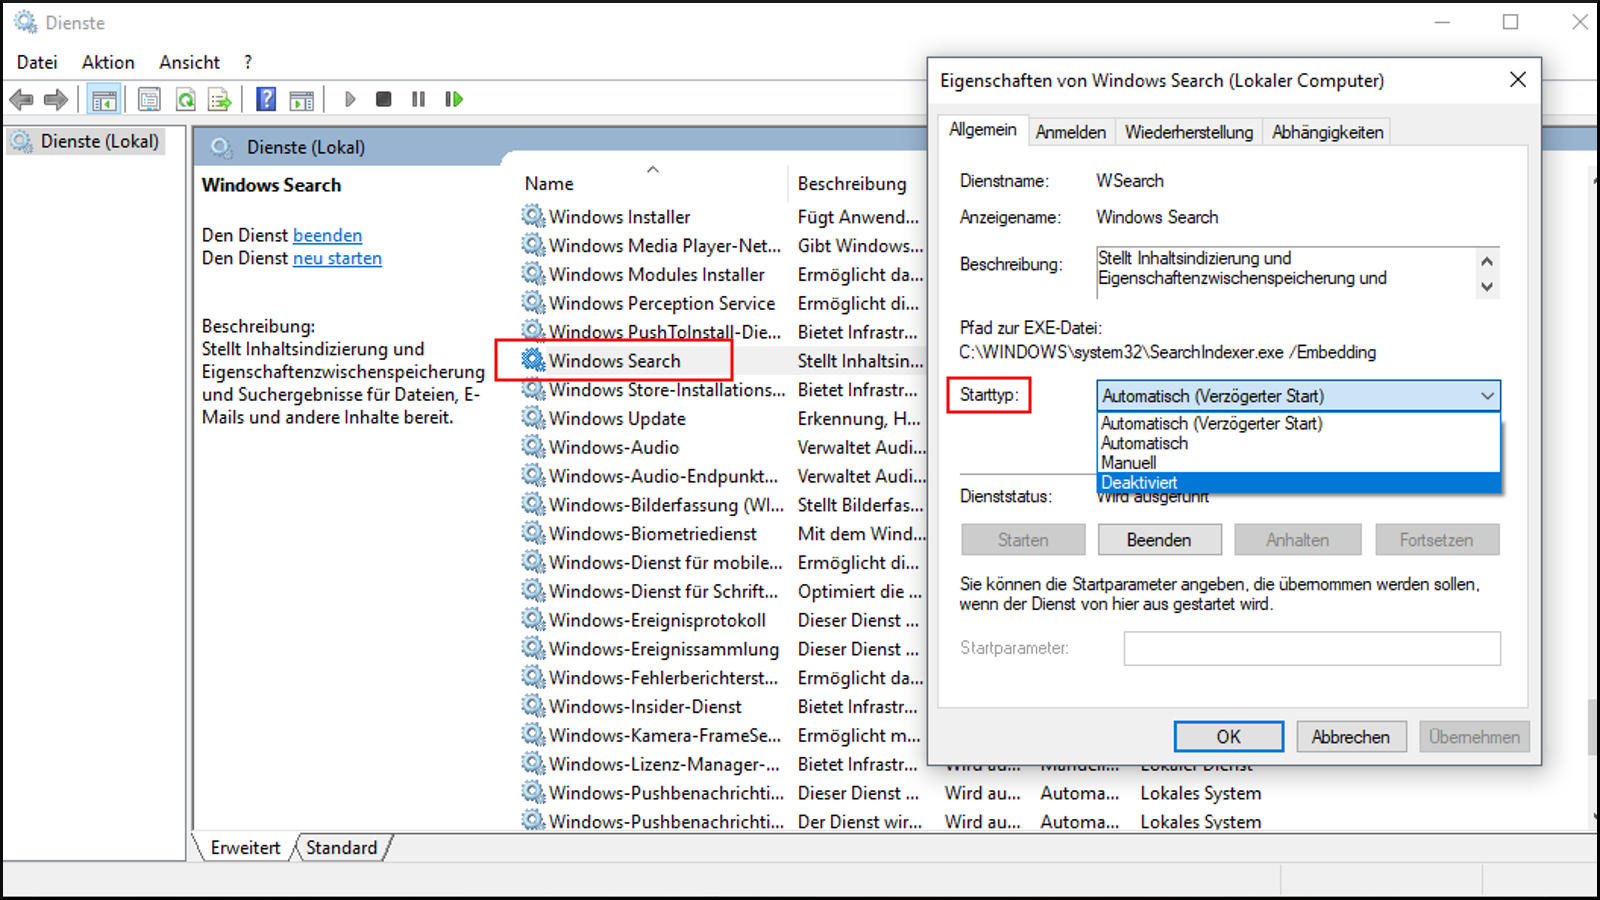Switch to the Abhängigkeiten tab

[1327, 132]
